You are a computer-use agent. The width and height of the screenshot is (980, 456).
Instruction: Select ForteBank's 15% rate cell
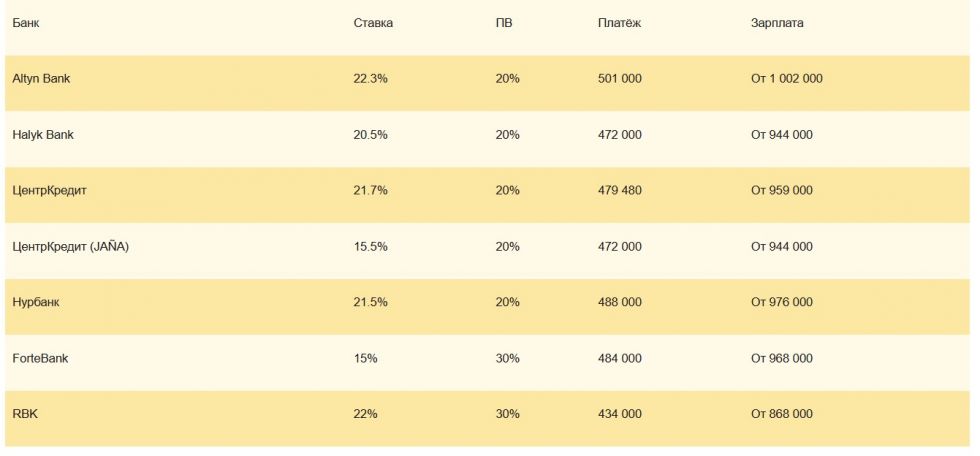[365, 358]
